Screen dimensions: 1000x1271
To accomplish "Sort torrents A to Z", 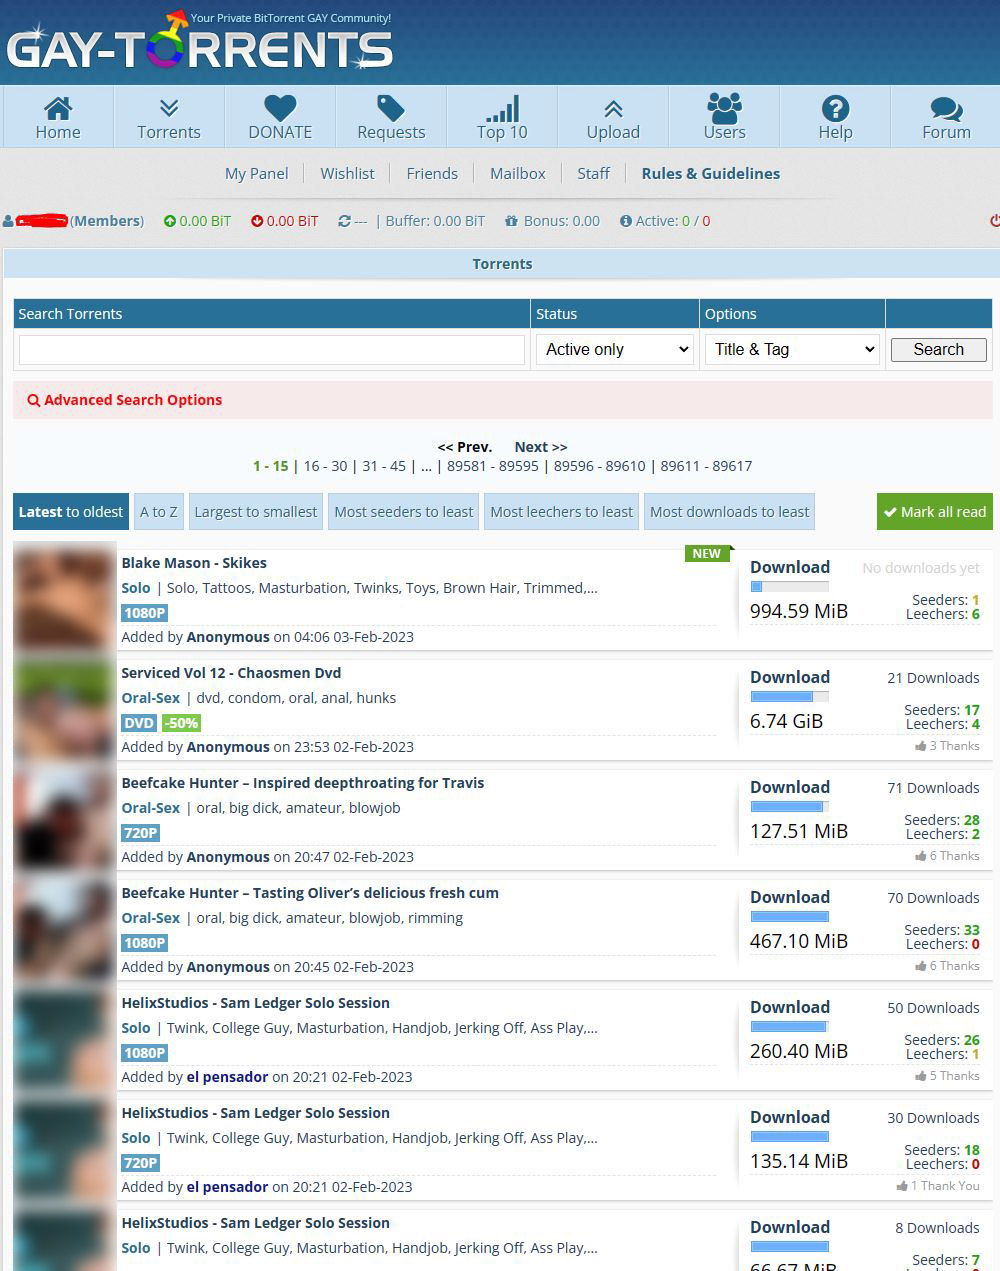I will (x=159, y=512).
